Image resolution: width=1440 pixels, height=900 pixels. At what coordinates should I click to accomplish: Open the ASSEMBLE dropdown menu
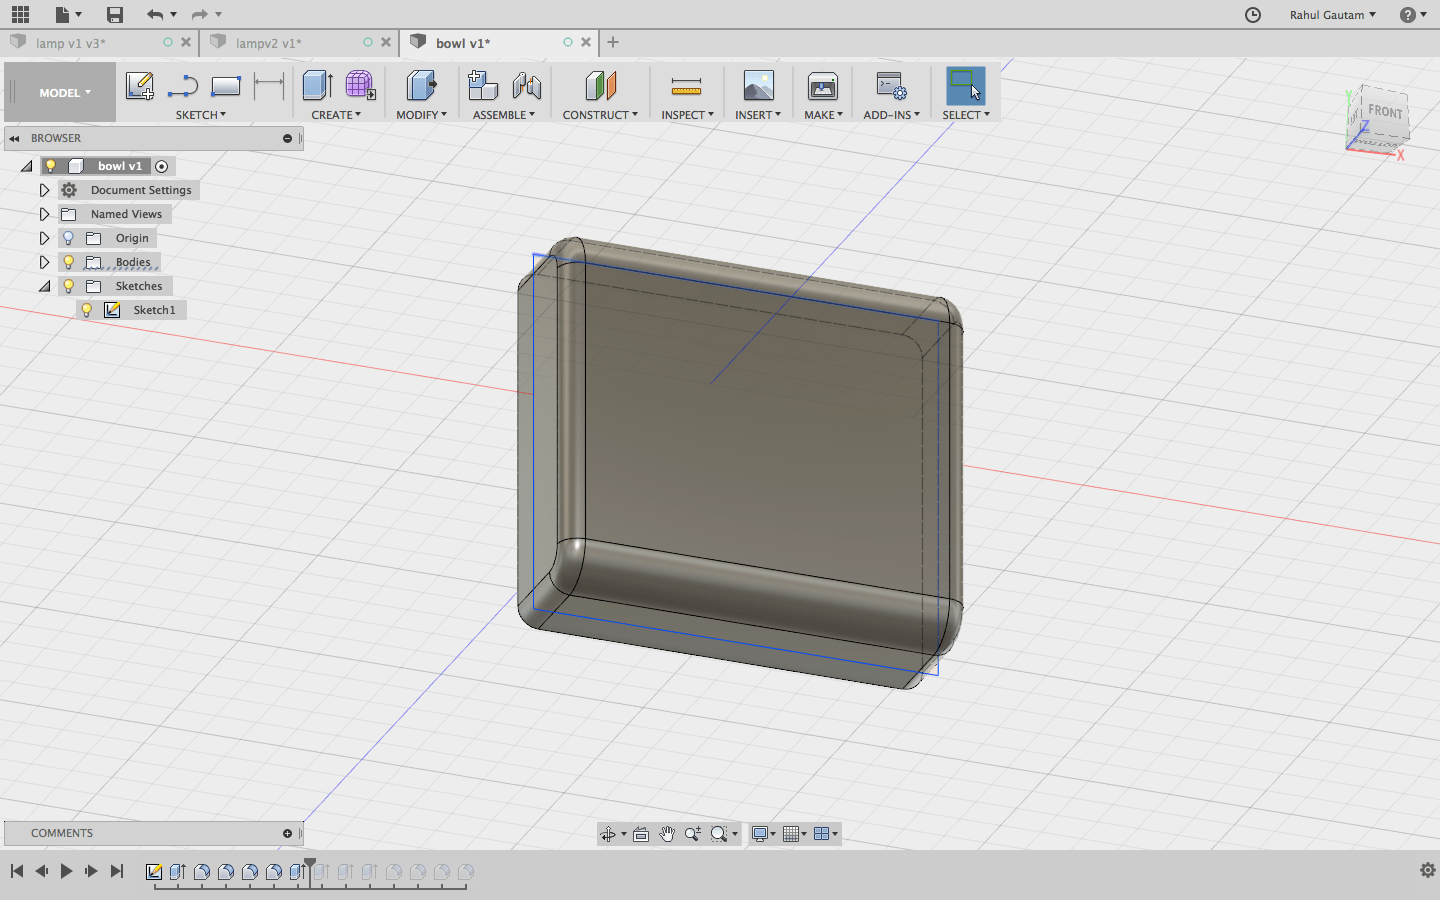503,115
